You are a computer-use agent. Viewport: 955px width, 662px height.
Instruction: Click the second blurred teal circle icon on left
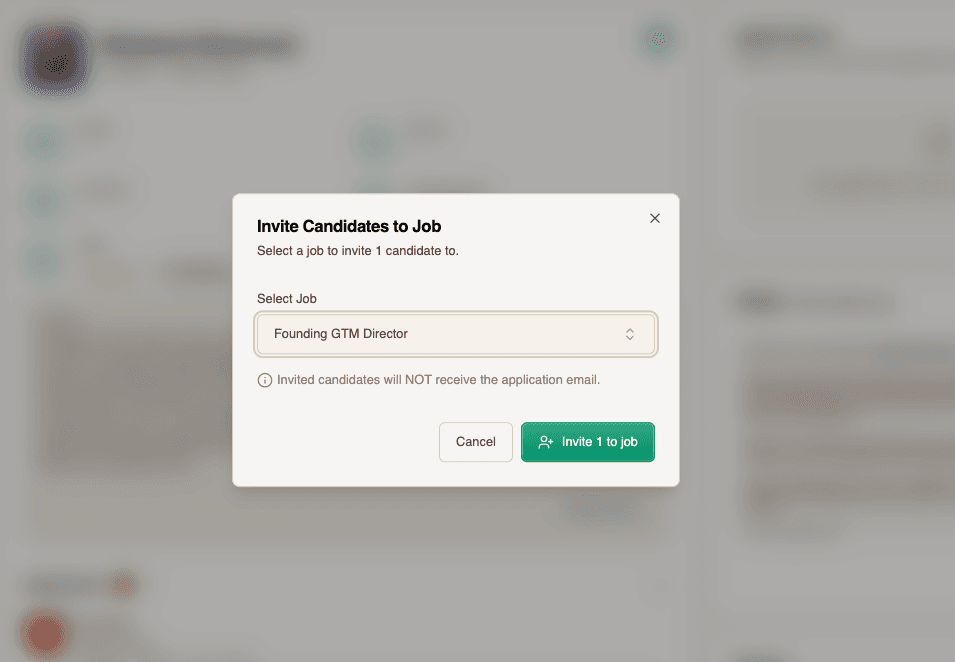[x=43, y=200]
